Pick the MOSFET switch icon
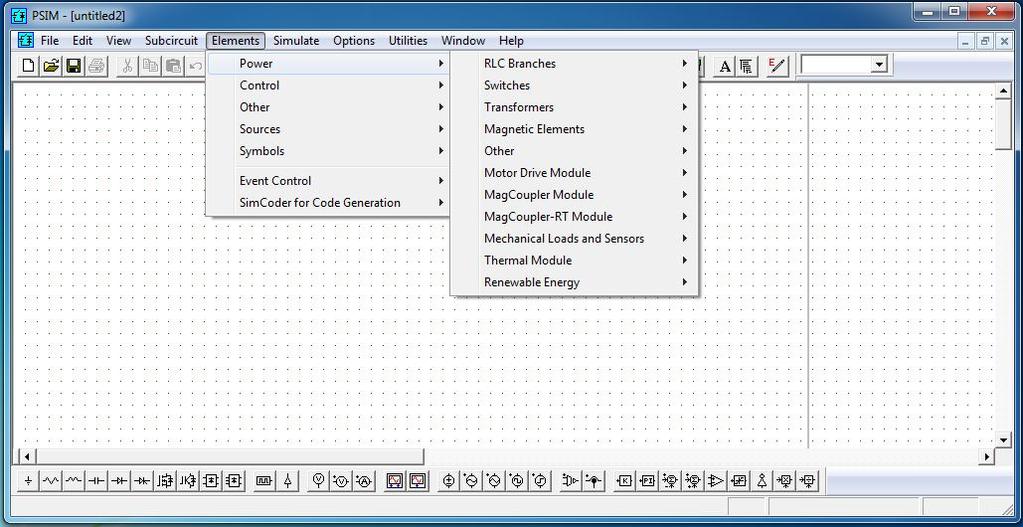Viewport: 1023px width, 527px height. (166, 481)
